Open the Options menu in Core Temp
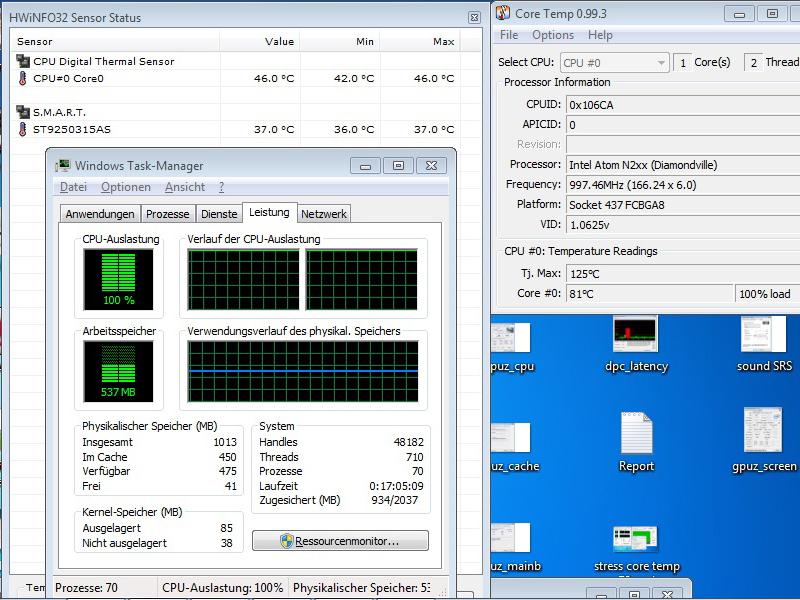This screenshot has width=800, height=600. [x=553, y=35]
